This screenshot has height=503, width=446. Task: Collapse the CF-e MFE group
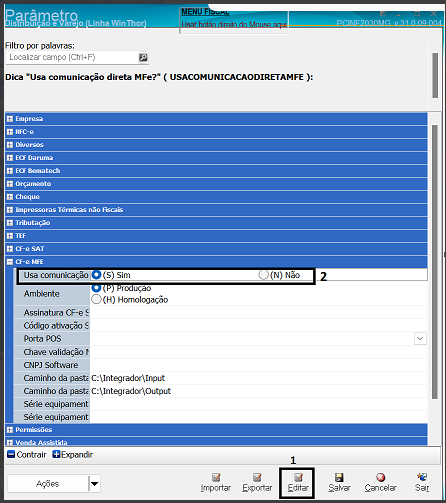click(10, 262)
